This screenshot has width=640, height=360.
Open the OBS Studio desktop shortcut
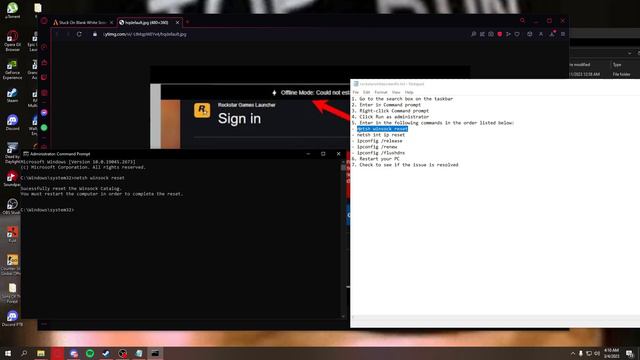[12, 207]
